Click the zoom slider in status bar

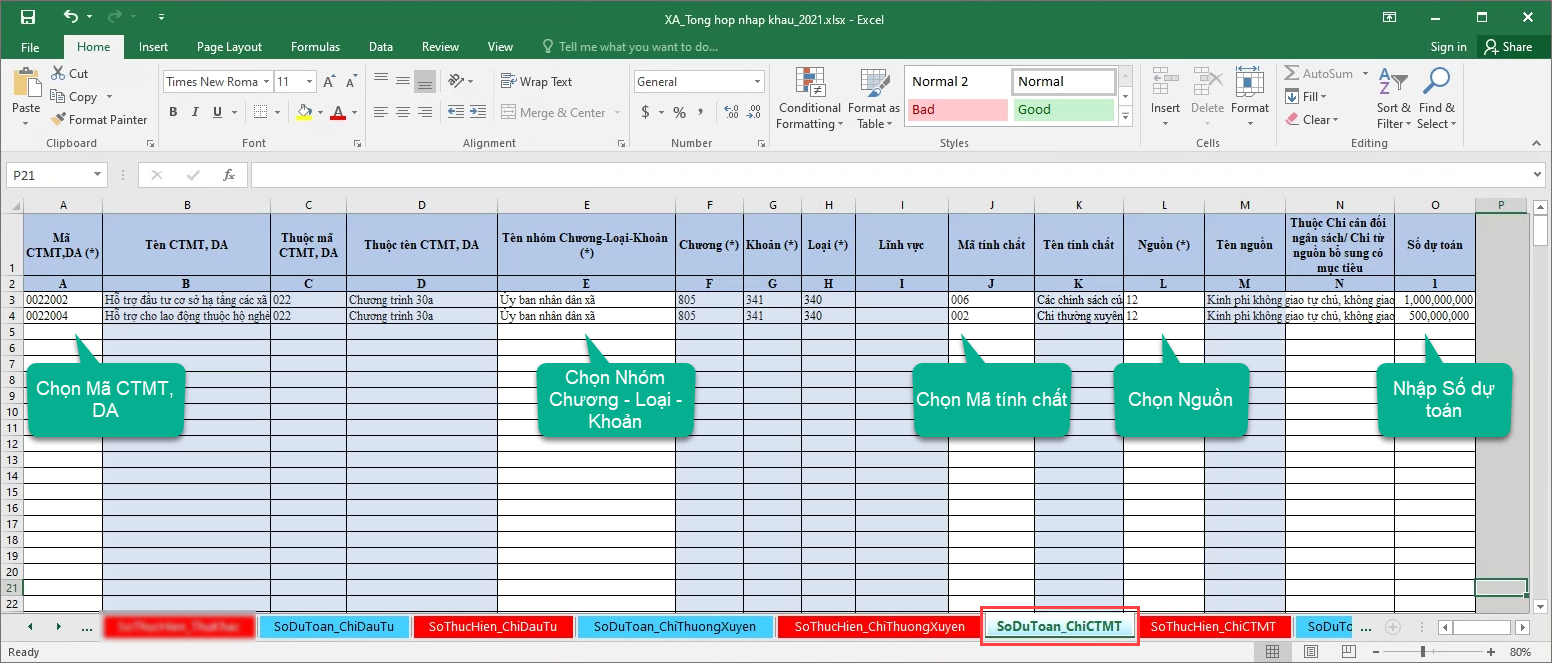point(1423,652)
